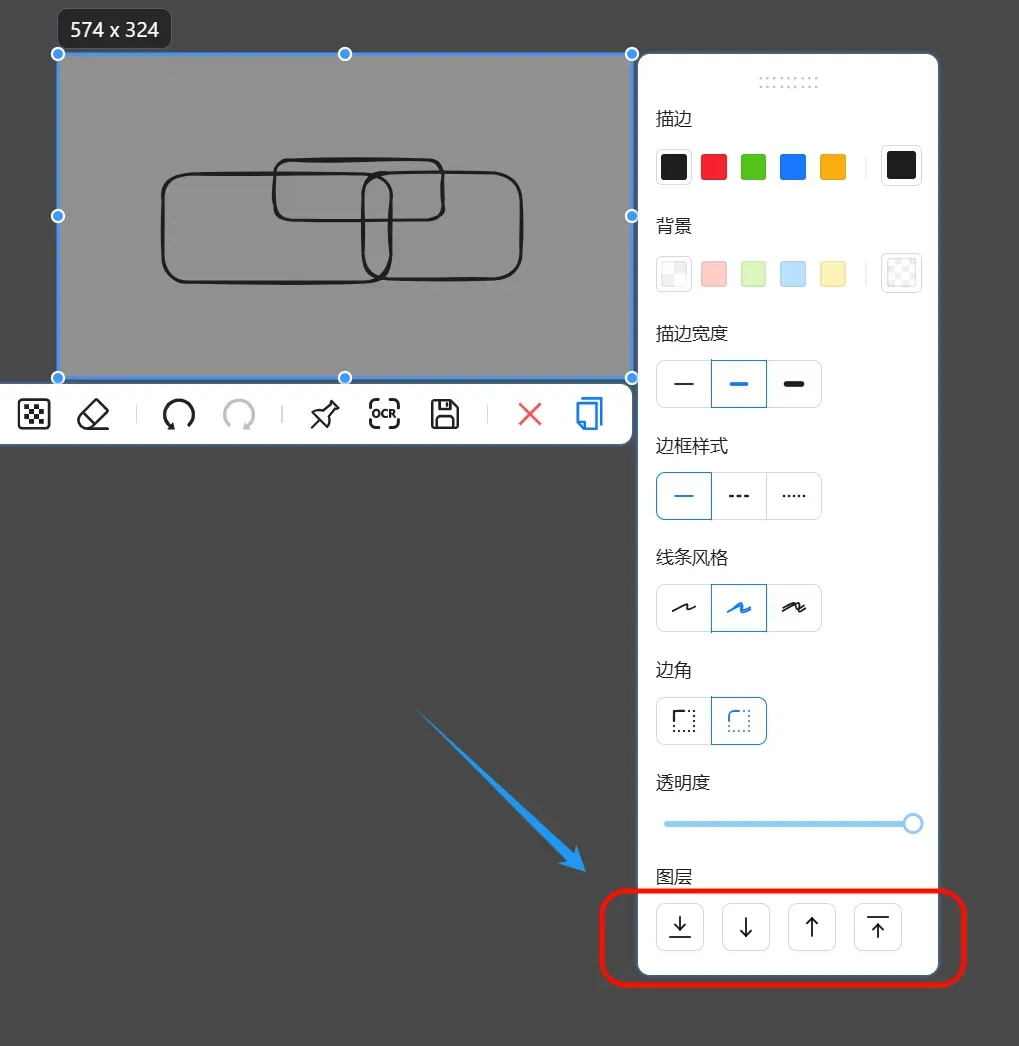
Task: Choose the thin stroke width
Action: point(684,384)
